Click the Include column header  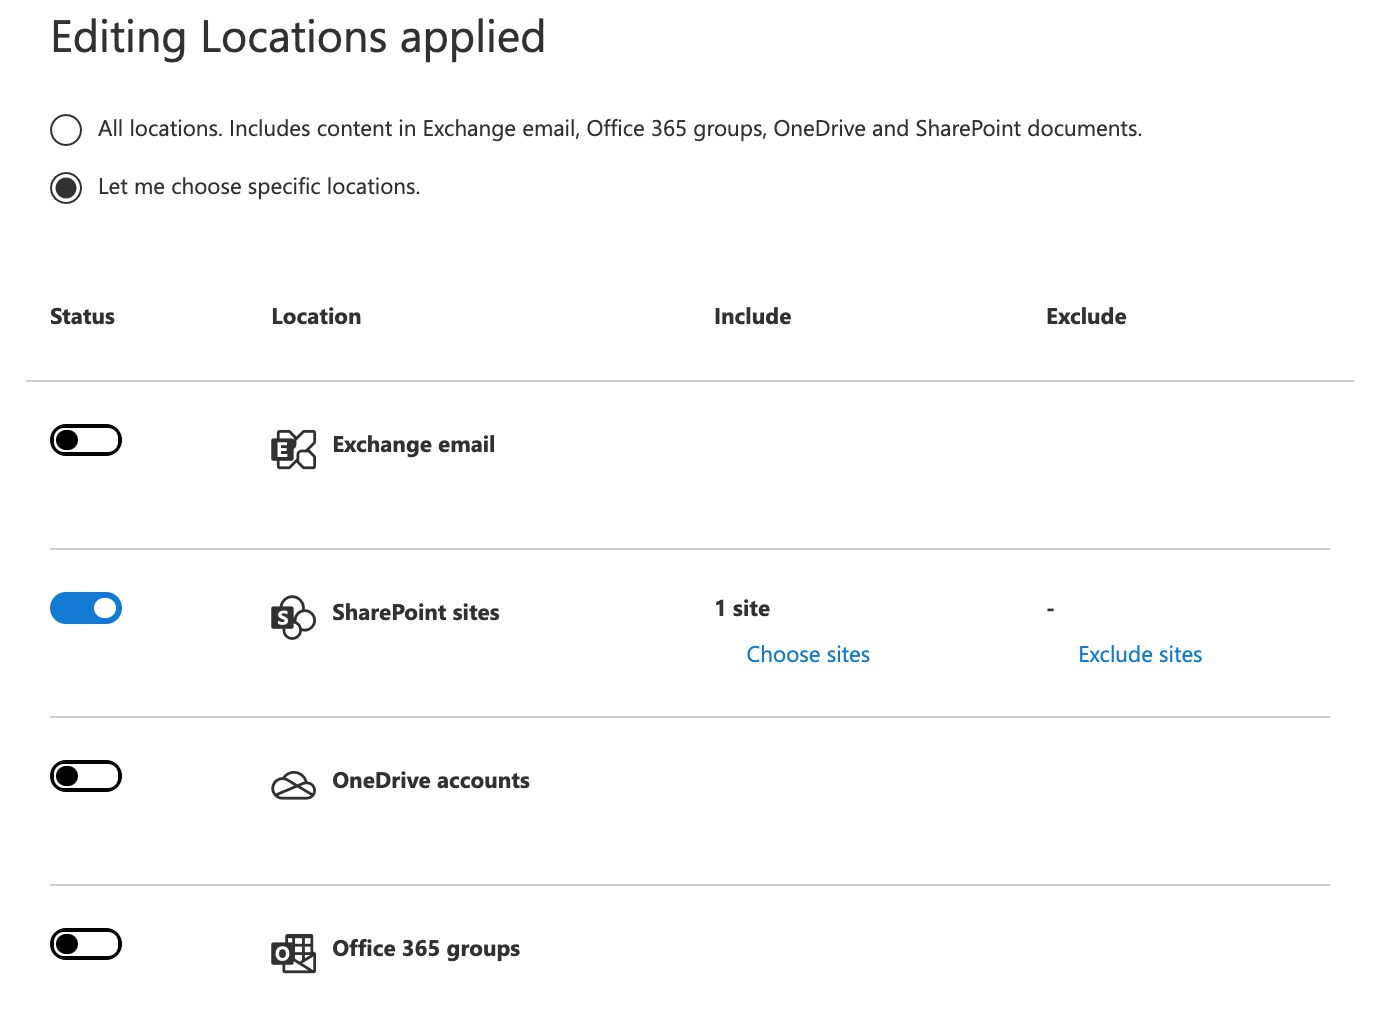[x=753, y=317]
